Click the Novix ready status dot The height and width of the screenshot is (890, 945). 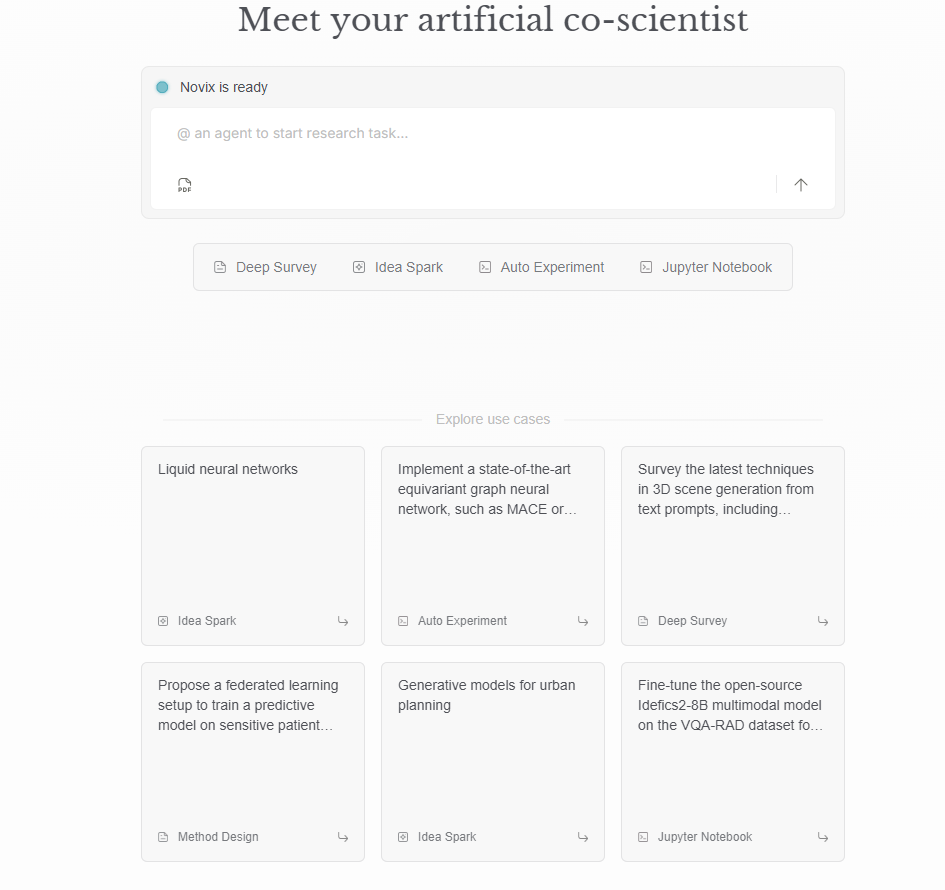point(162,87)
